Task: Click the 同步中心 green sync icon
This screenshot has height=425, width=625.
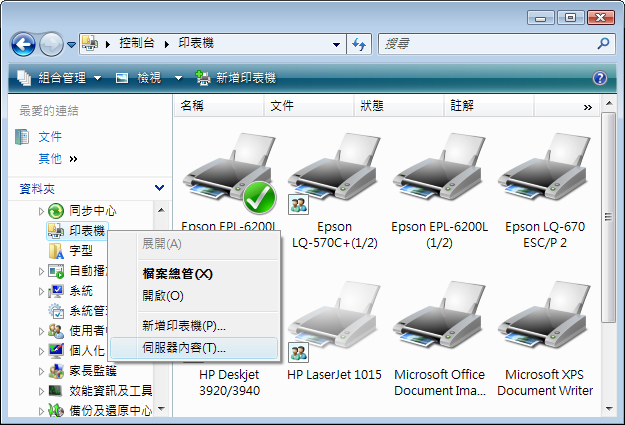Action: 56,211
